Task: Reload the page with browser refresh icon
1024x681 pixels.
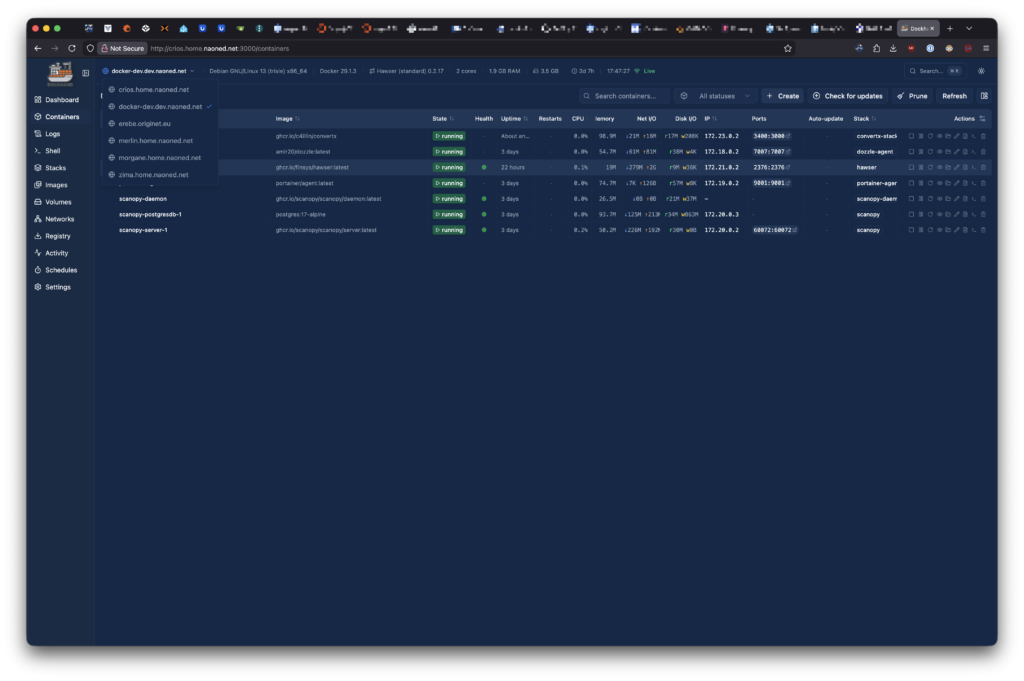Action: coord(72,48)
